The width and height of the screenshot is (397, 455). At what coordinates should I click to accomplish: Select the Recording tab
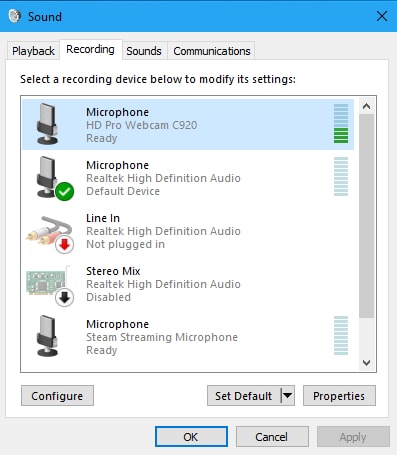(x=90, y=49)
